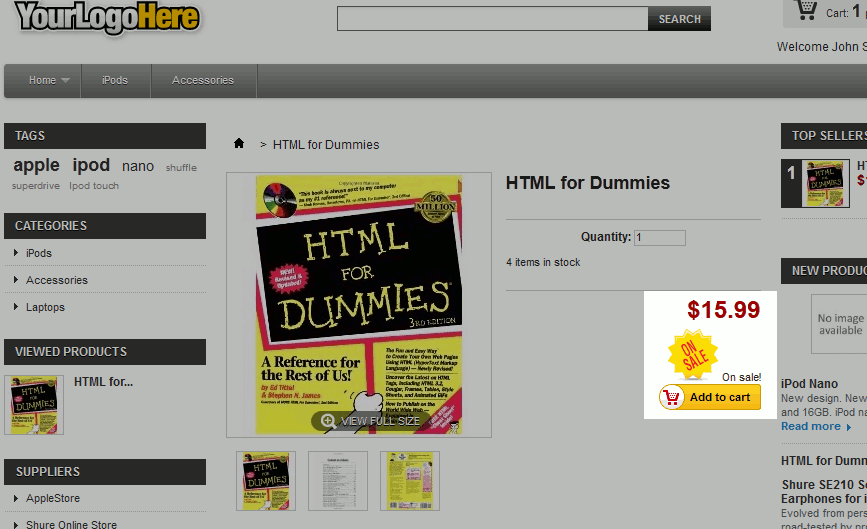Image resolution: width=867 pixels, height=529 pixels.
Task: Open the shopping cart icon
Action: 805,9
